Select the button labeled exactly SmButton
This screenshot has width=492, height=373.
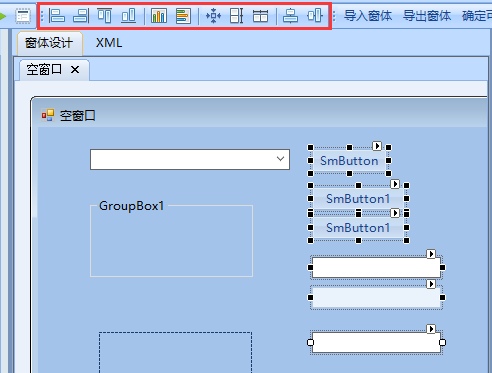point(349,161)
